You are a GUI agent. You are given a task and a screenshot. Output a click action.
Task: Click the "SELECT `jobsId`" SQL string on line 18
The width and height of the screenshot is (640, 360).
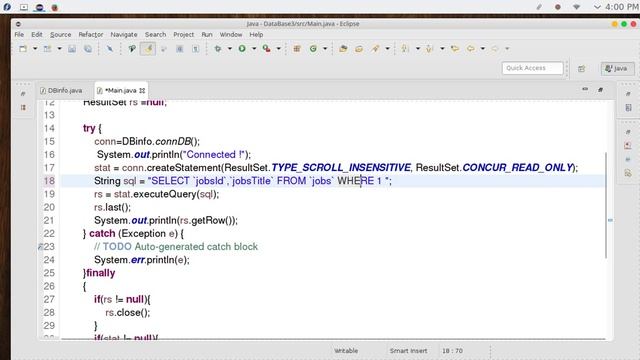click(186, 181)
